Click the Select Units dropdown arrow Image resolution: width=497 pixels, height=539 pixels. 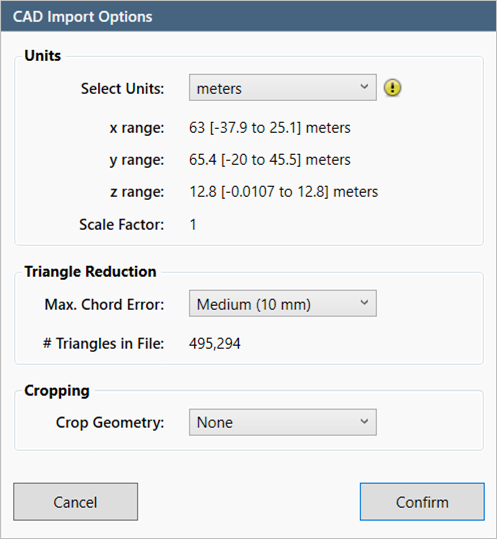click(x=364, y=87)
